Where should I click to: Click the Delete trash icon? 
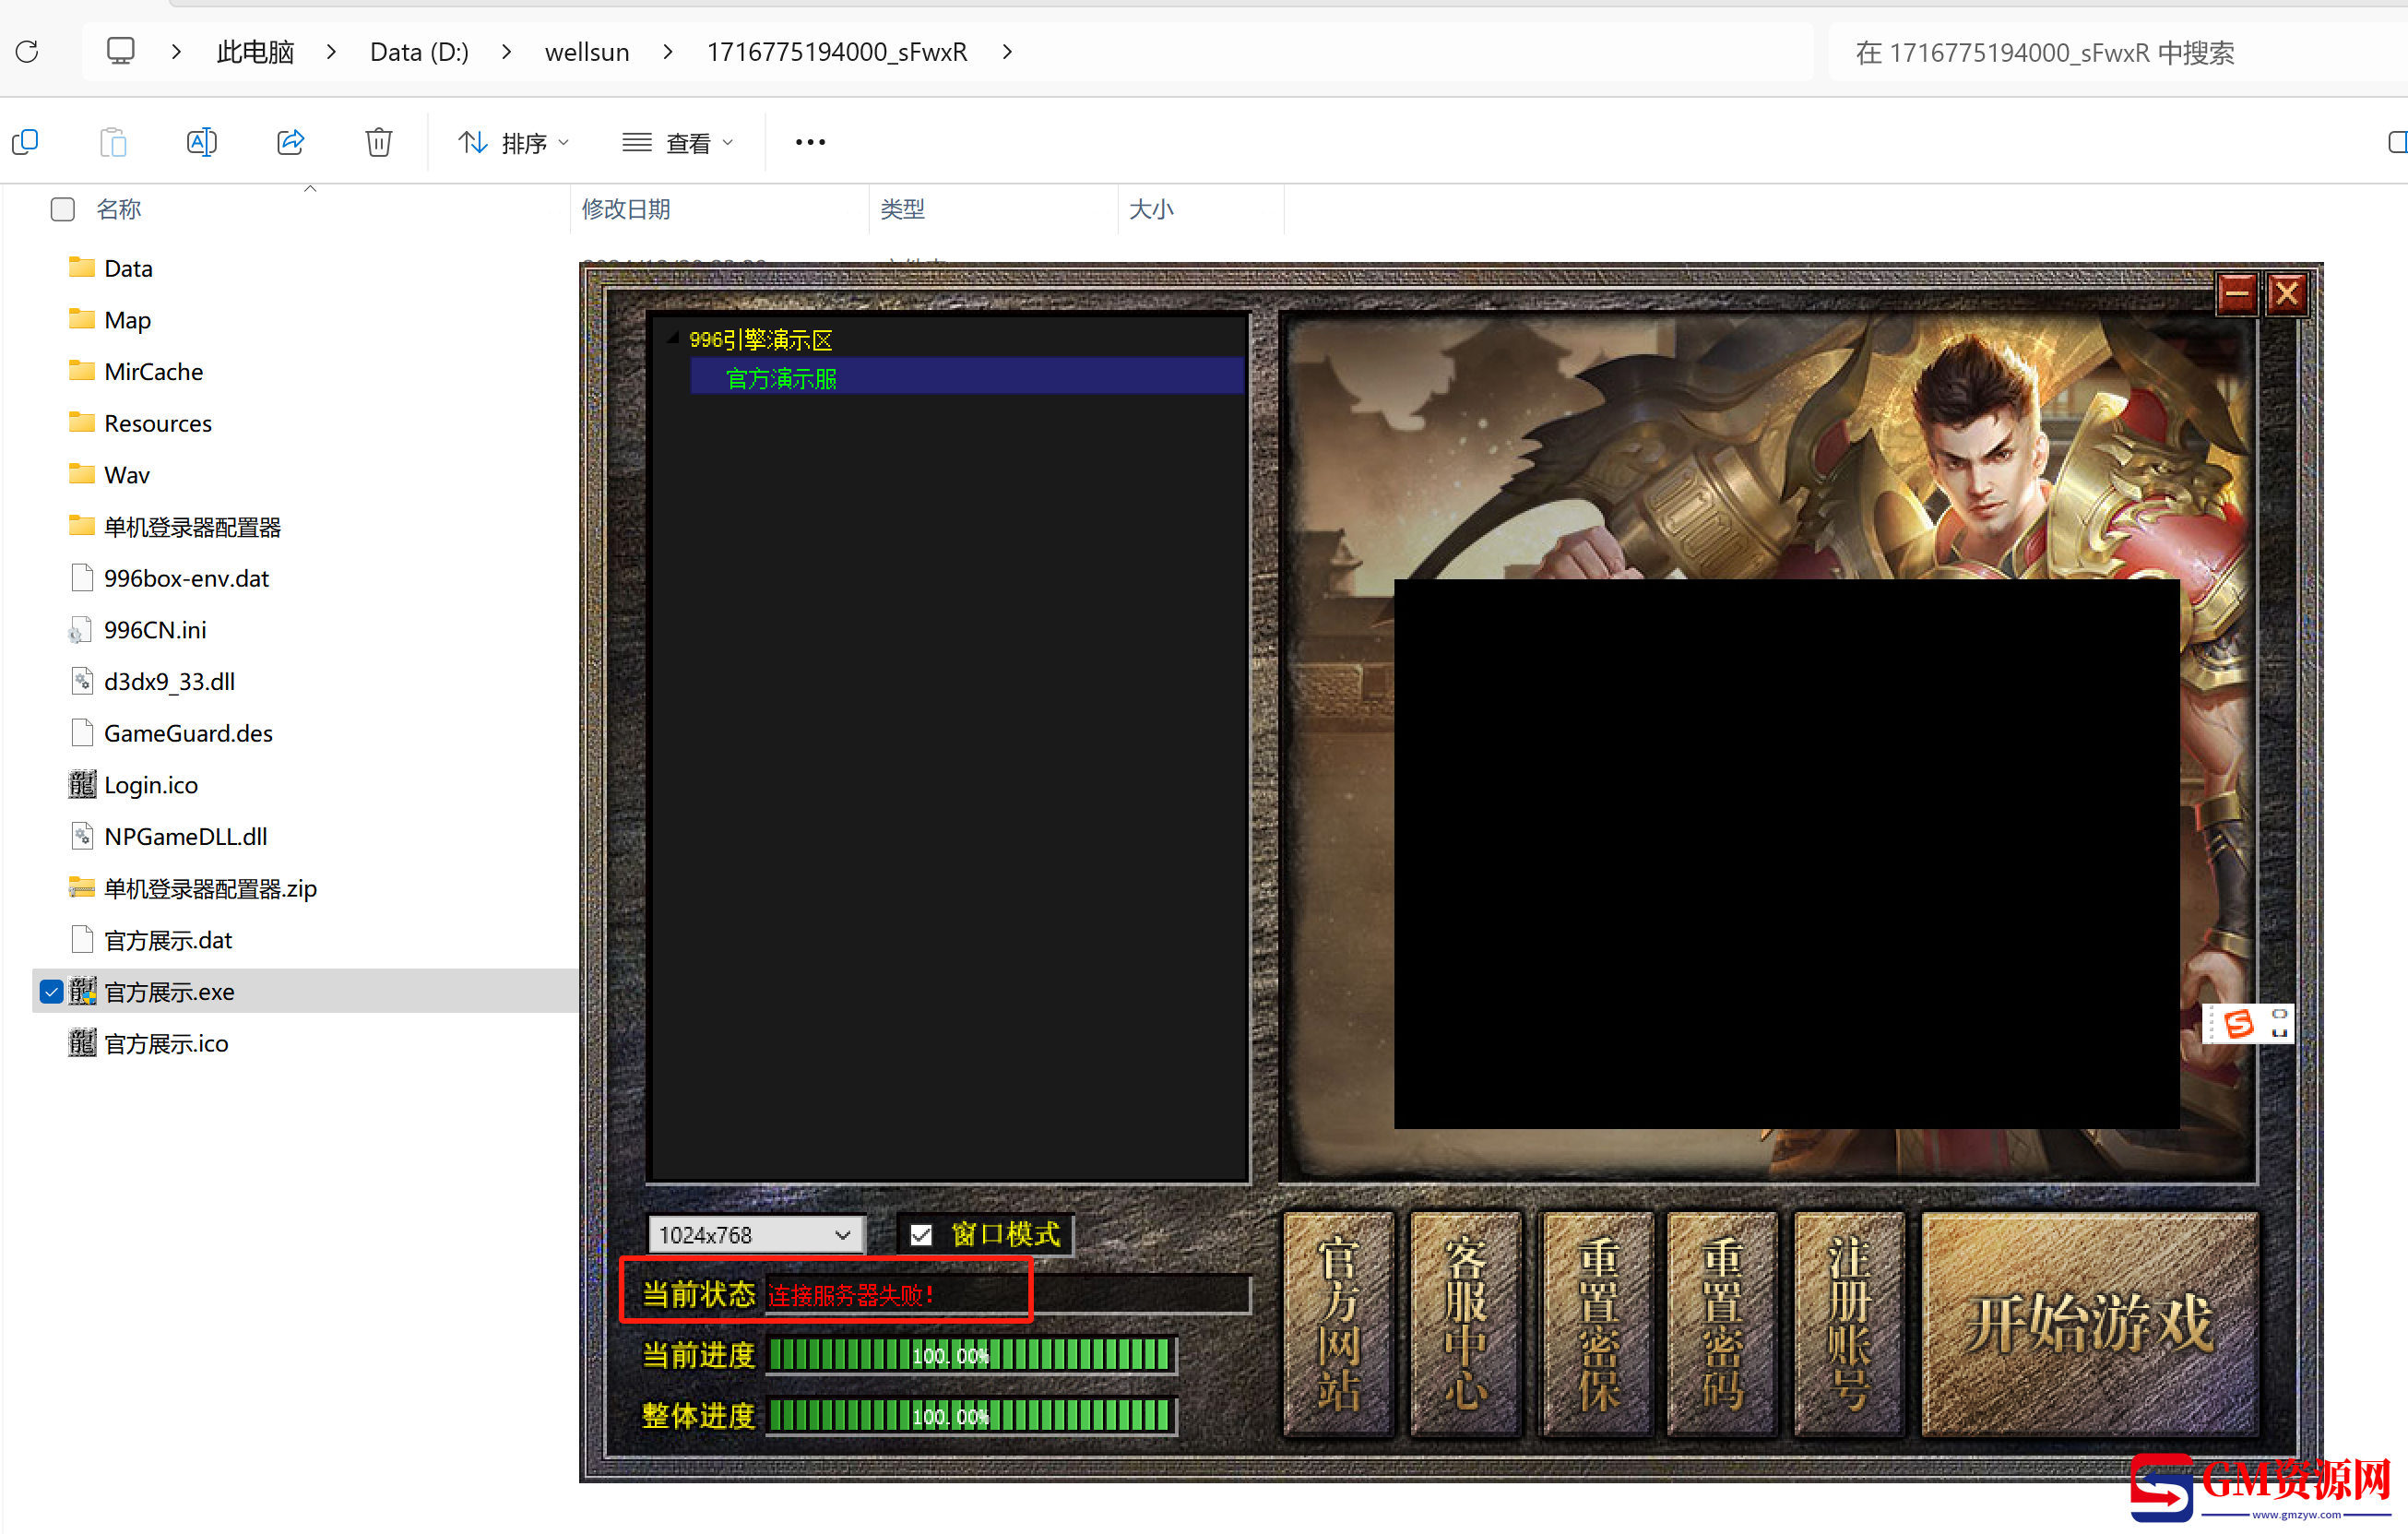pyautogui.click(x=378, y=142)
